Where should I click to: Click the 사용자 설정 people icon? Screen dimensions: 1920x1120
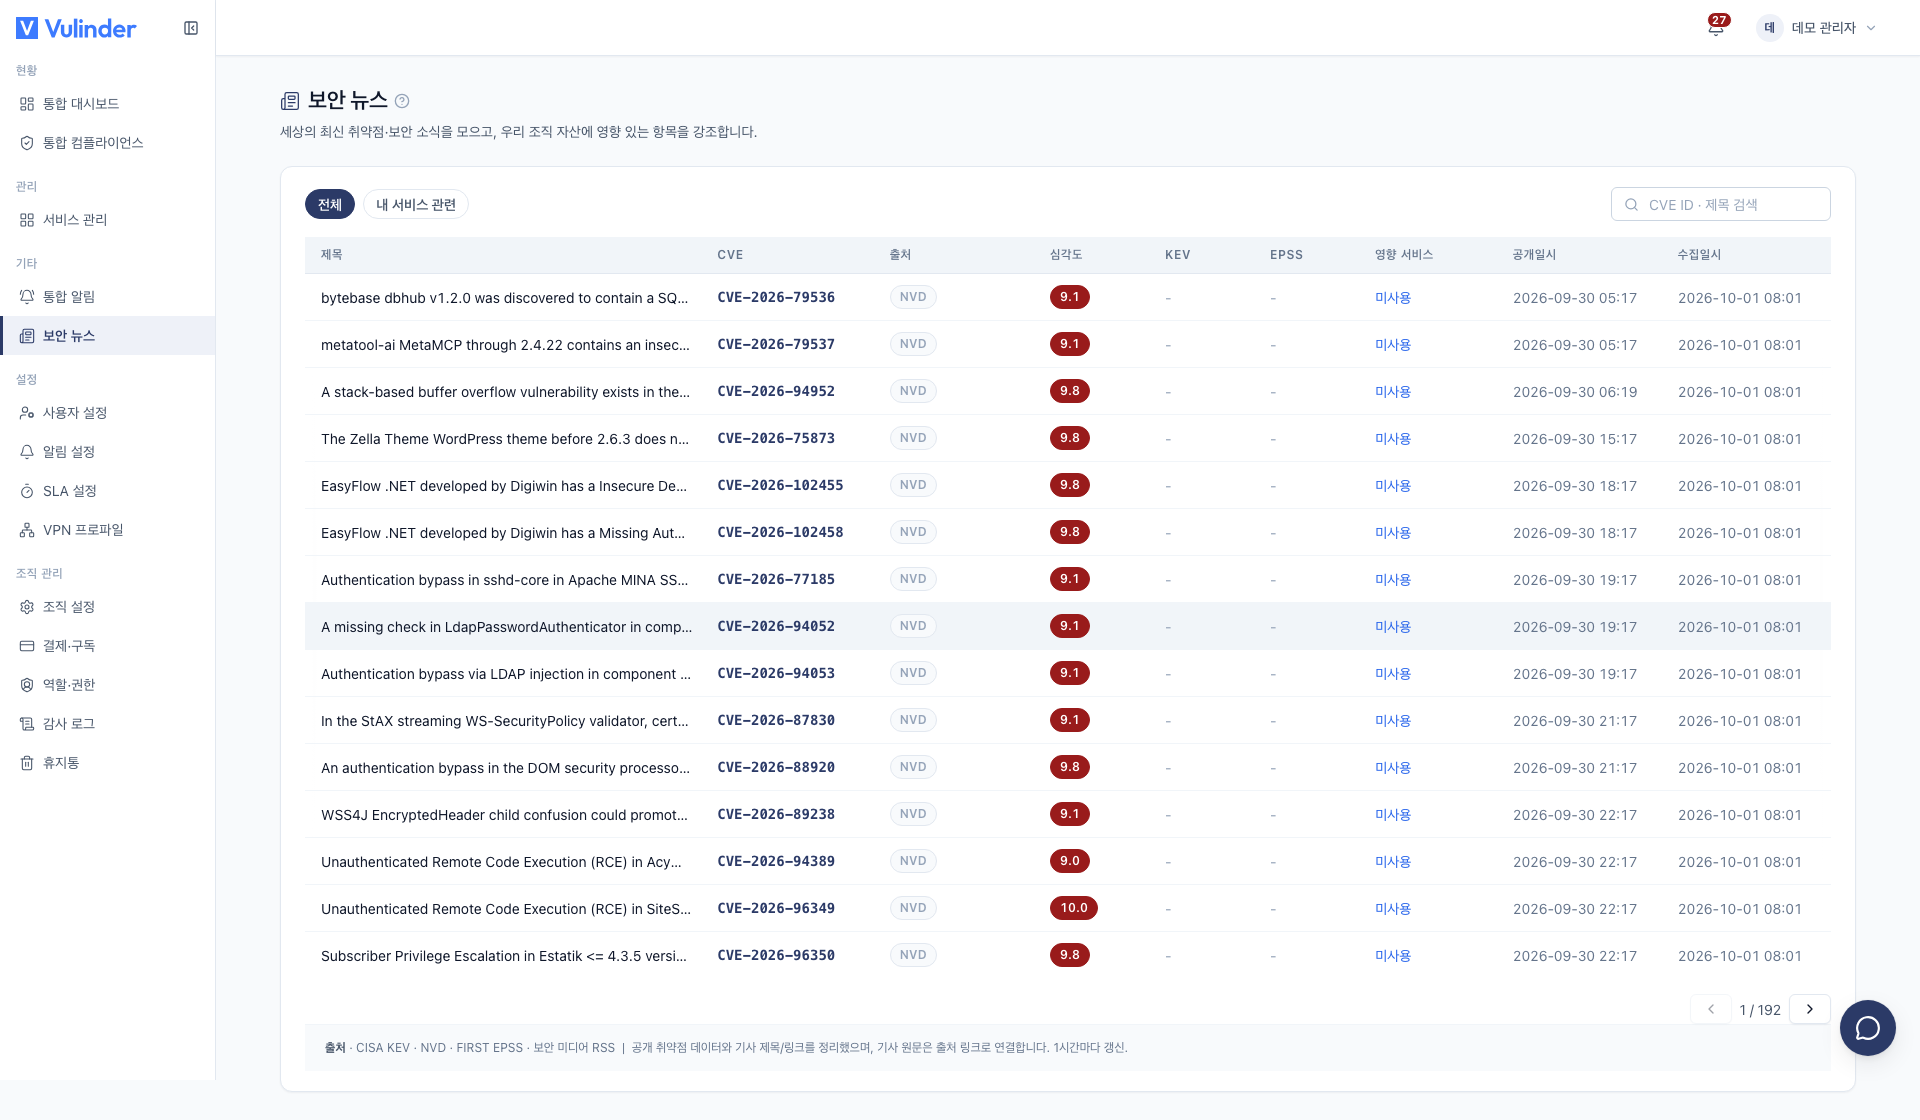pyautogui.click(x=27, y=413)
